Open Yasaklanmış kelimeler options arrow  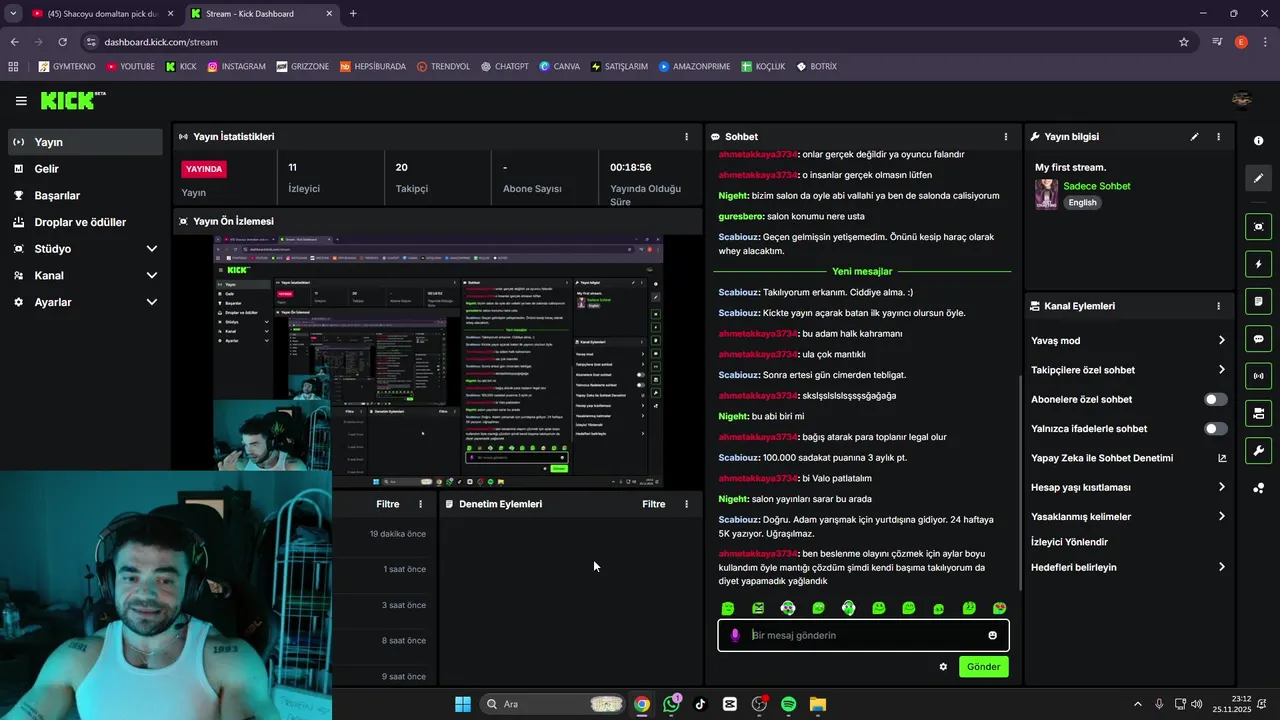(x=1222, y=517)
